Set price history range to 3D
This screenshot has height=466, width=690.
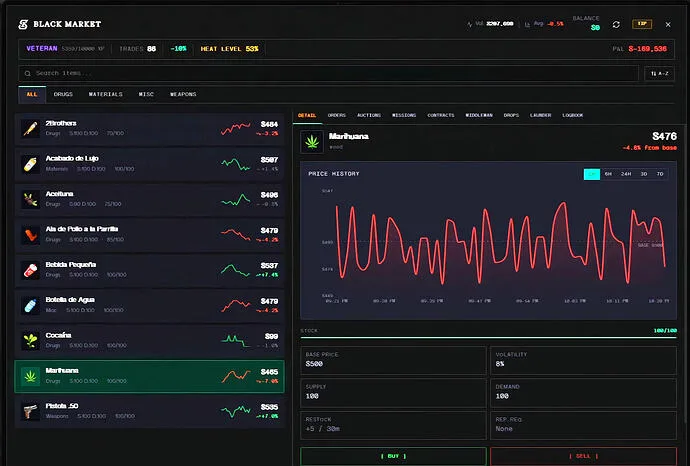click(644, 174)
